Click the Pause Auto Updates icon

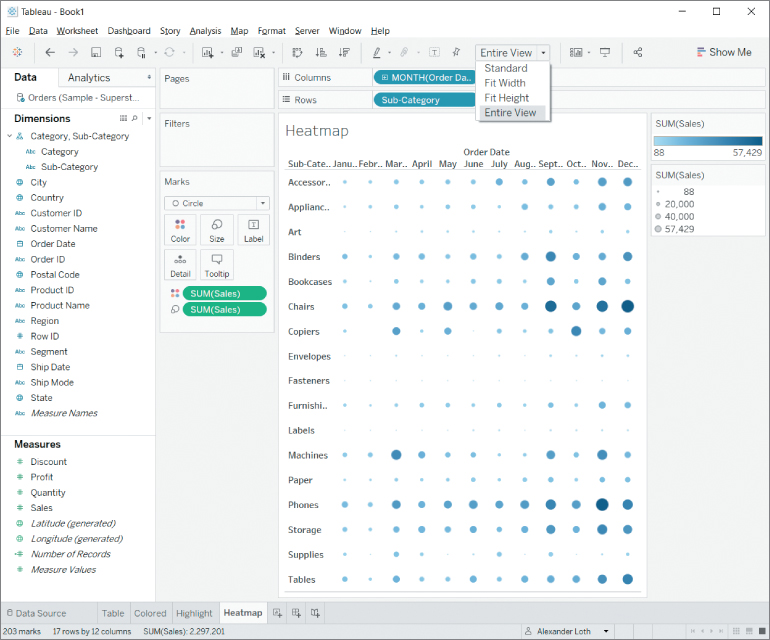click(141, 52)
